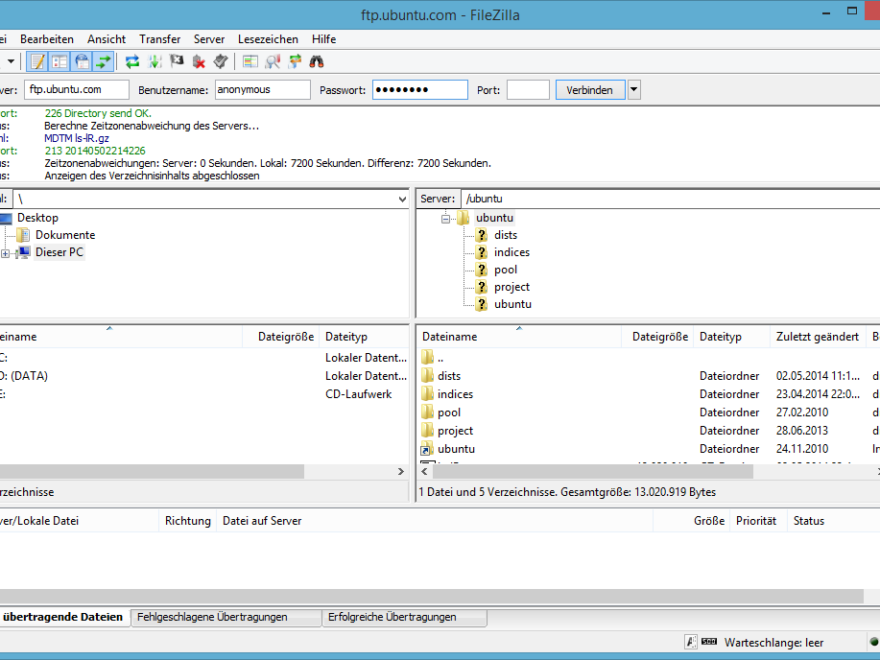Viewport: 880px width, 660px height.
Task: Click the empty Port field
Action: coord(528,90)
